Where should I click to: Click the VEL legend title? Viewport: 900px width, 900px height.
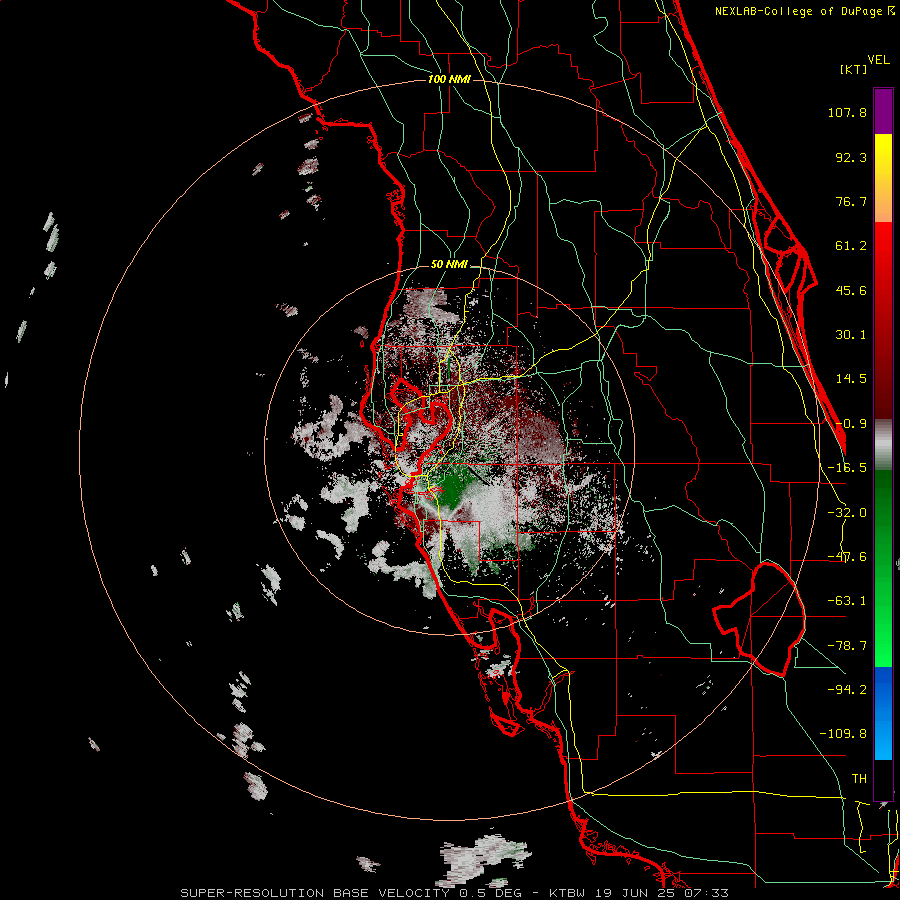(878, 60)
